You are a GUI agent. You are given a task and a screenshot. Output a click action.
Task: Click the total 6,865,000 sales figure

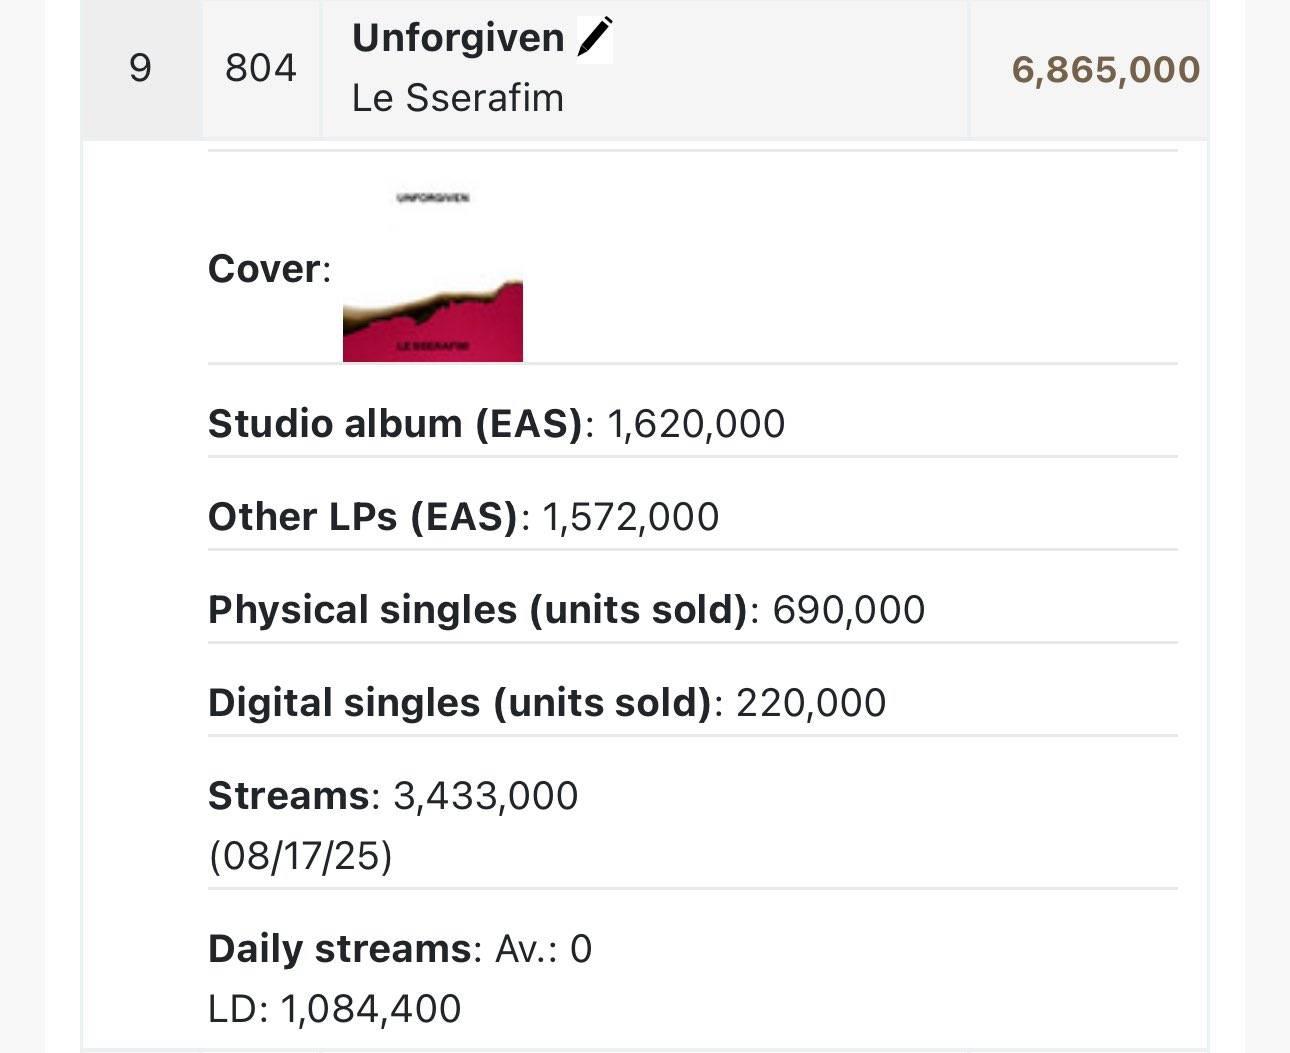coord(1106,69)
